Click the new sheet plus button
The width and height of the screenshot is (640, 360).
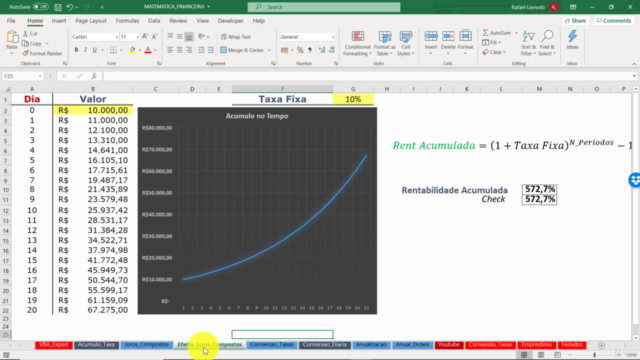[601, 345]
